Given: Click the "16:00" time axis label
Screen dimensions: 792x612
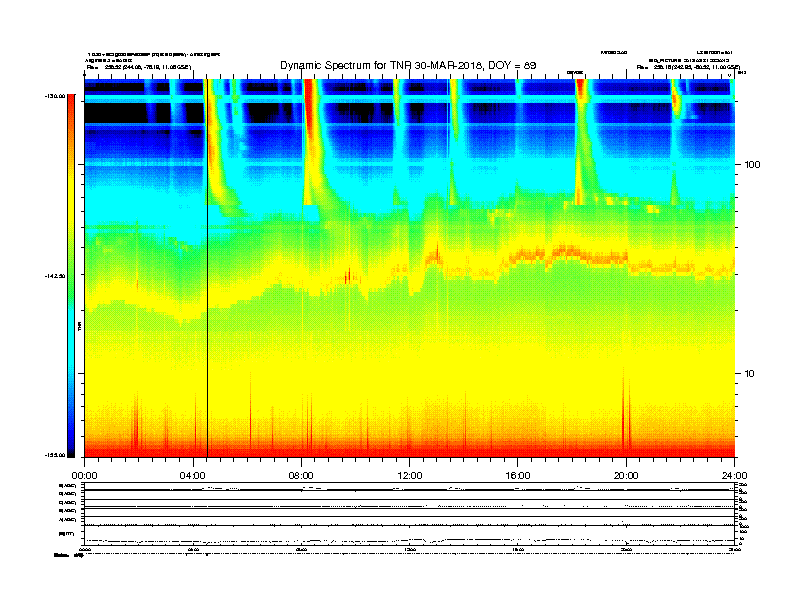Looking at the screenshot, I should coord(518,476).
